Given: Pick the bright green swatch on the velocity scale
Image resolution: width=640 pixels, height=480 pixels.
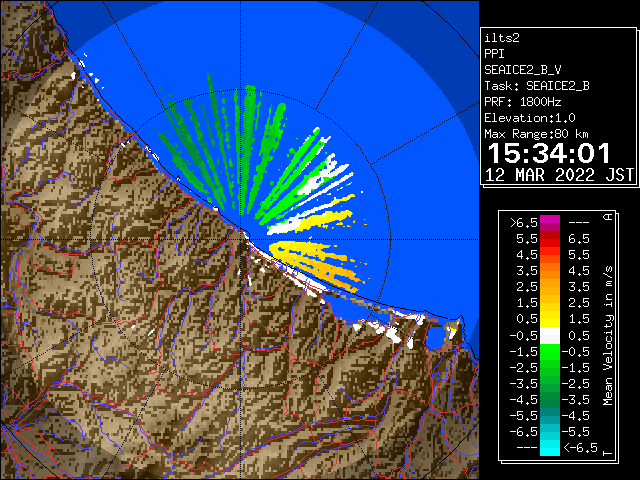Looking at the screenshot, I should point(550,352).
